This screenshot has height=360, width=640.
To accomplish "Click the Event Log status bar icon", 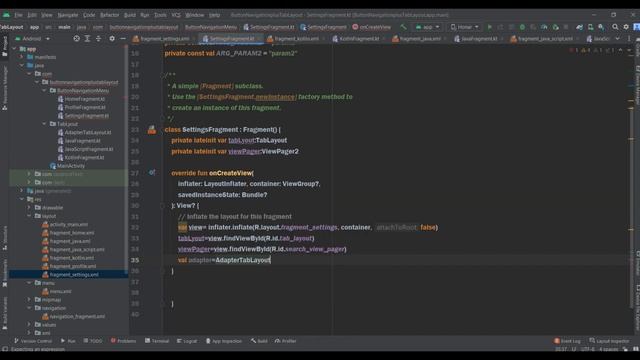I will pos(567,341).
